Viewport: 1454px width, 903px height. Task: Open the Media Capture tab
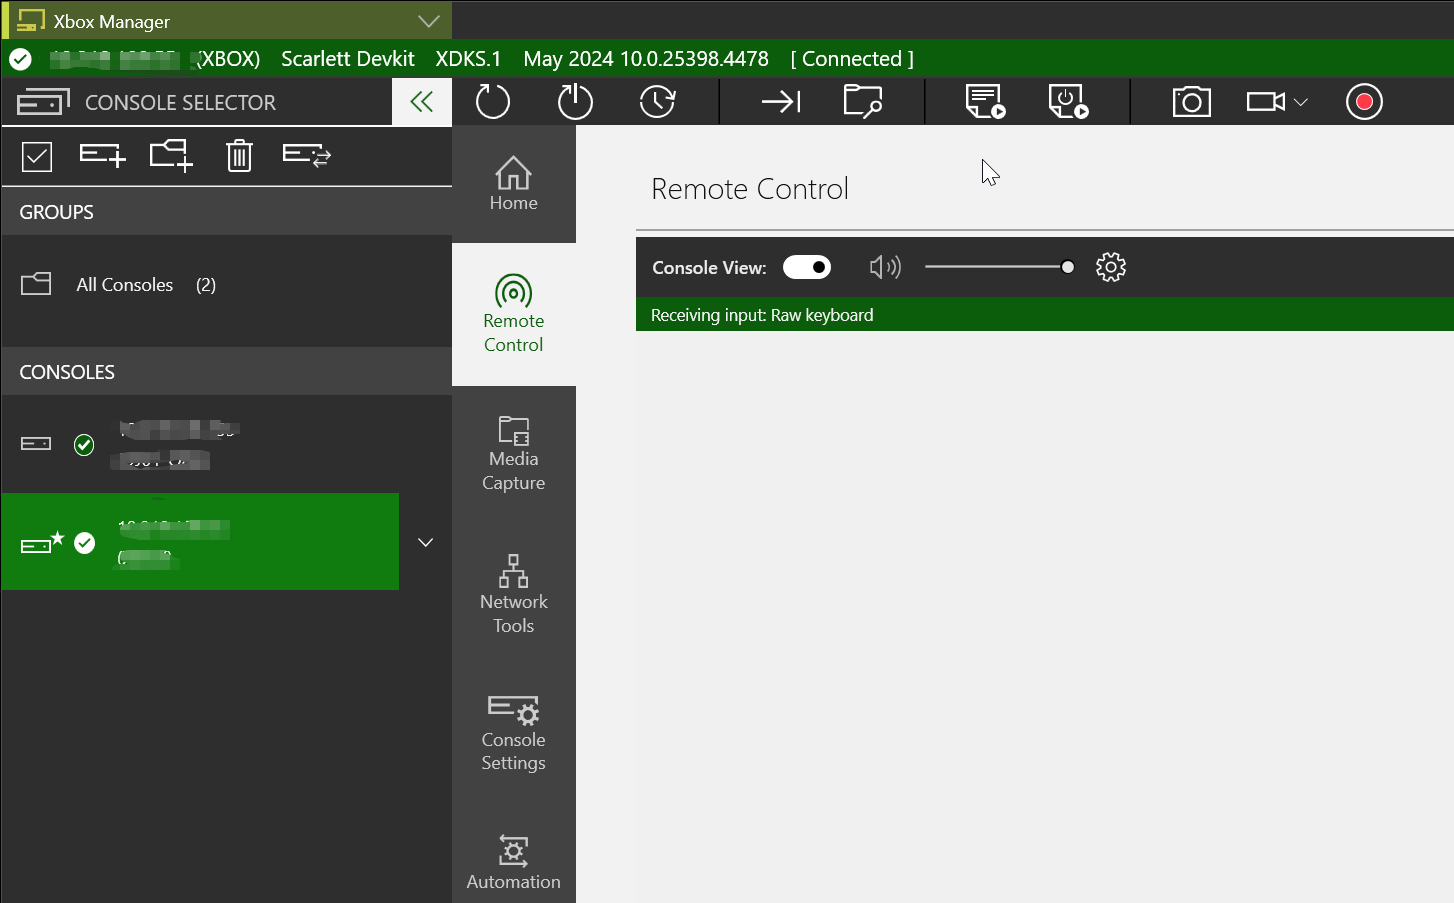coord(514,455)
